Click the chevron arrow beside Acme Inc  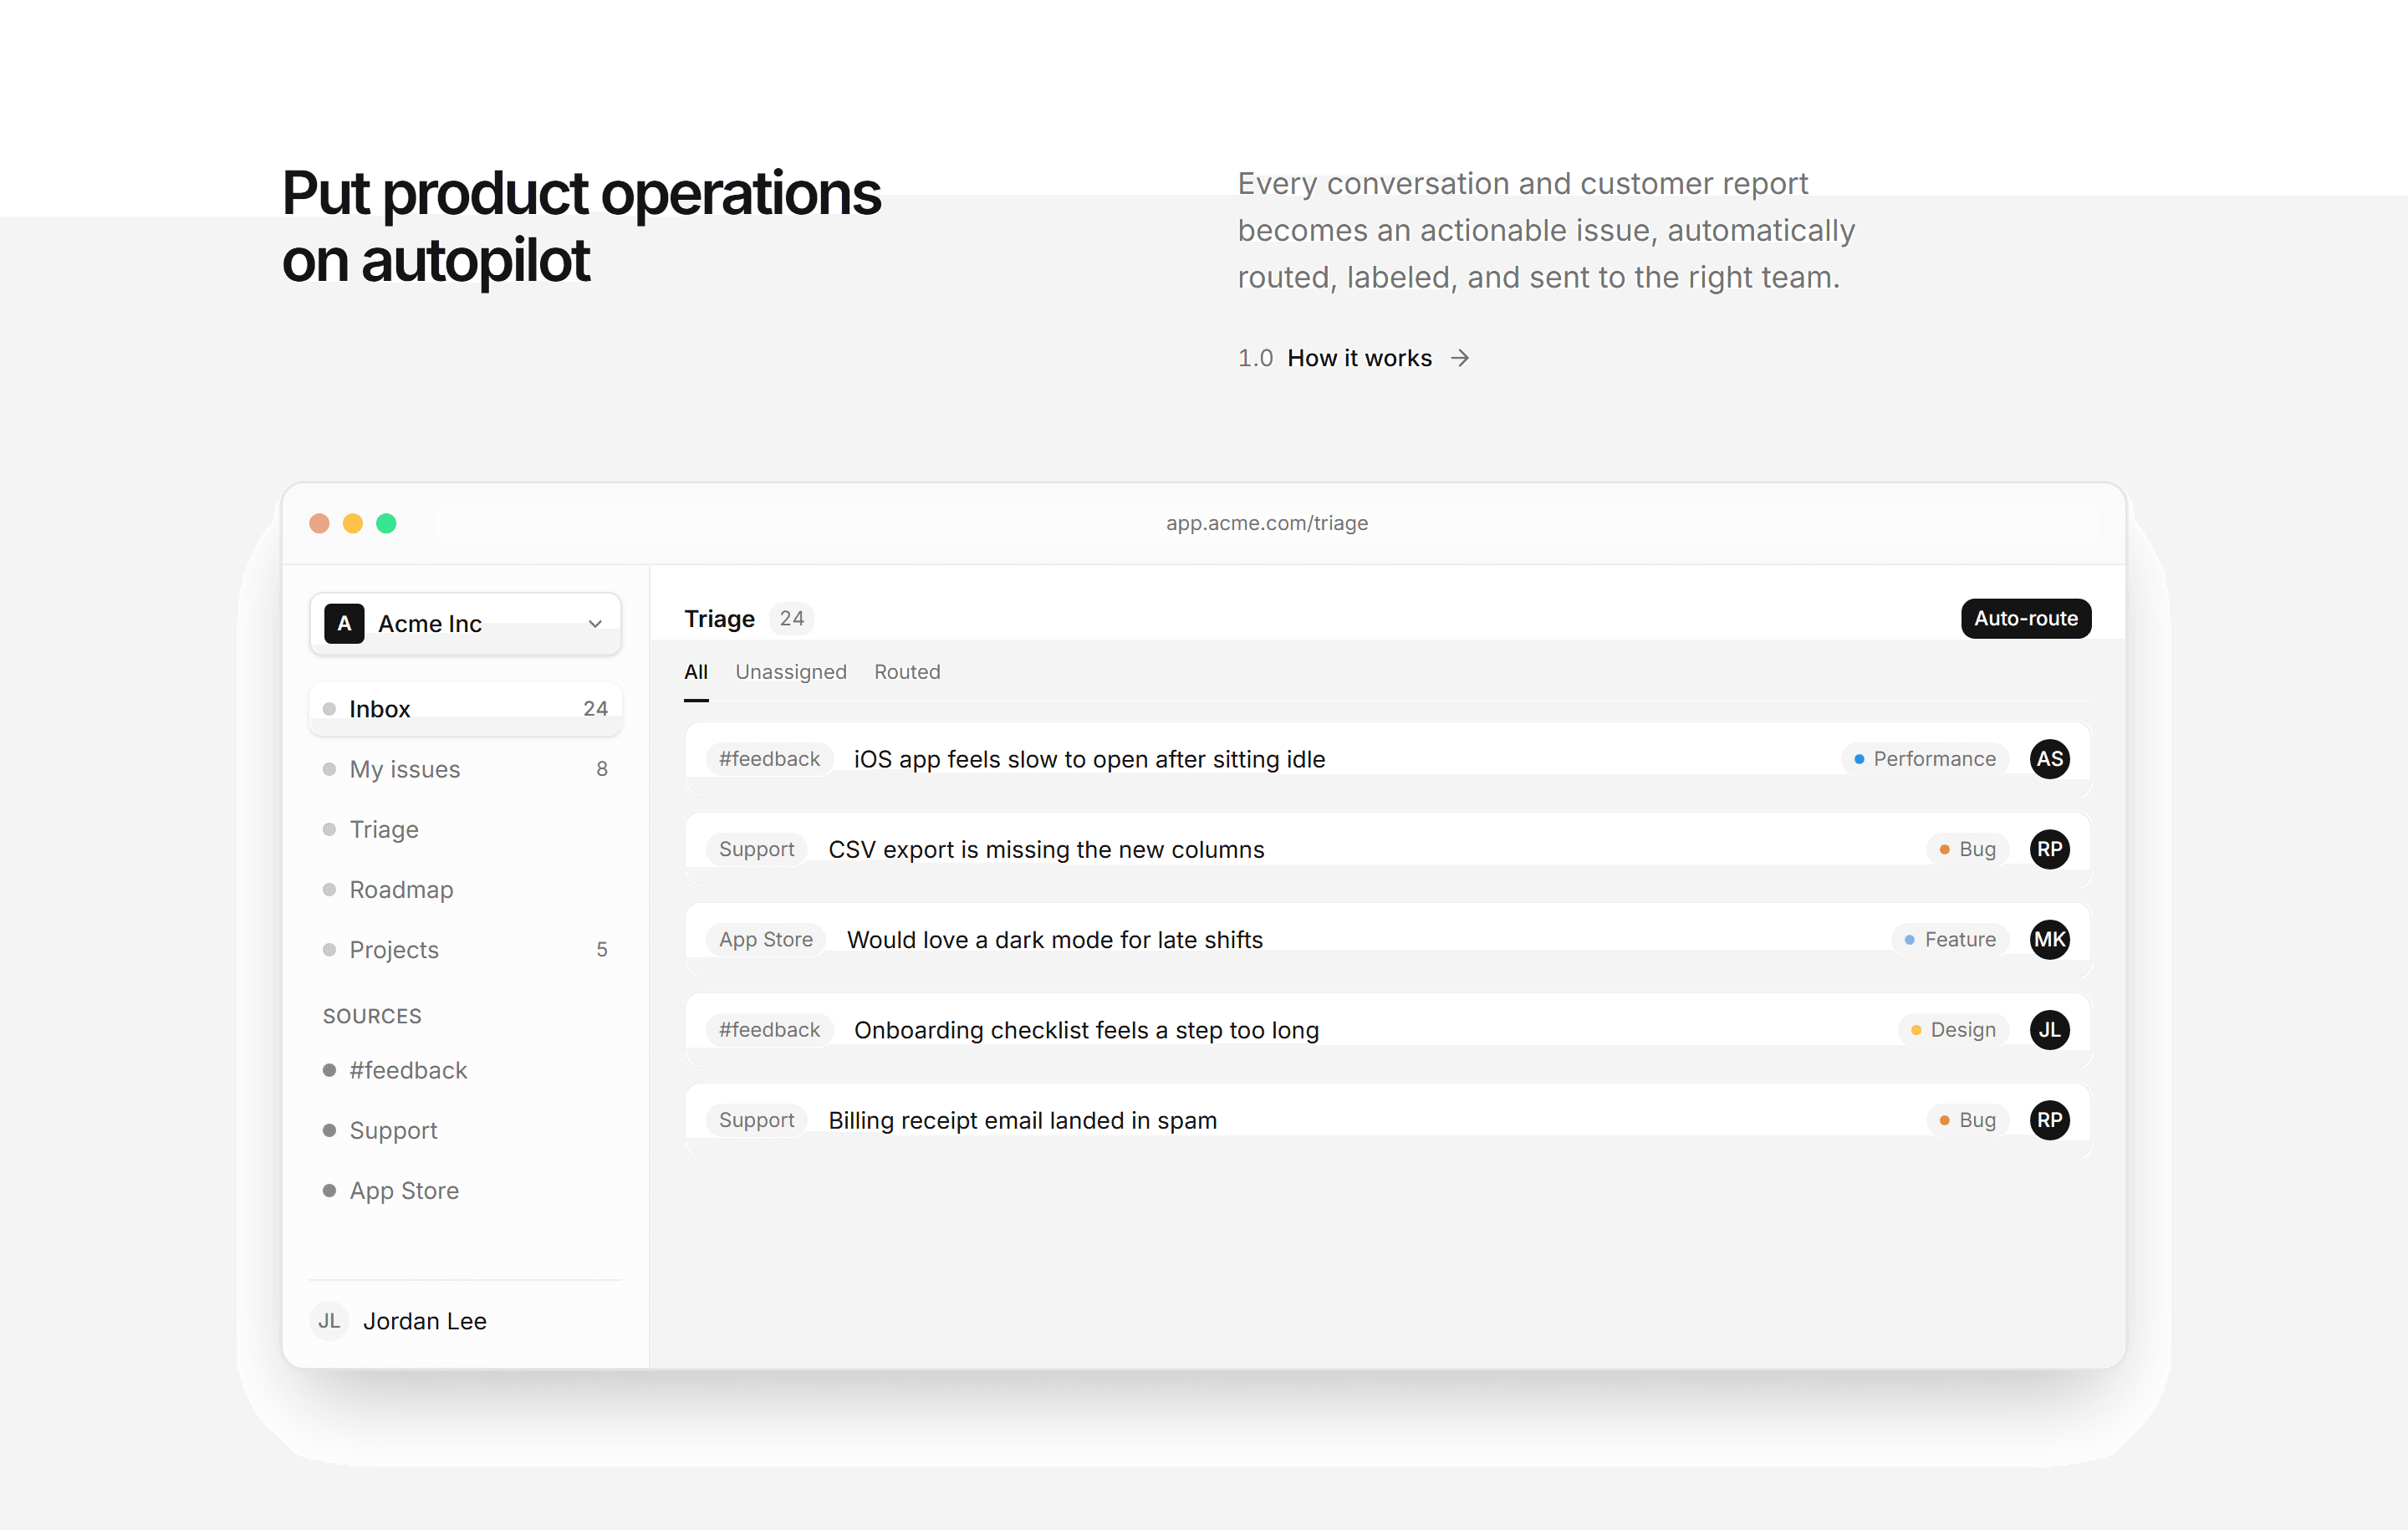click(x=595, y=624)
